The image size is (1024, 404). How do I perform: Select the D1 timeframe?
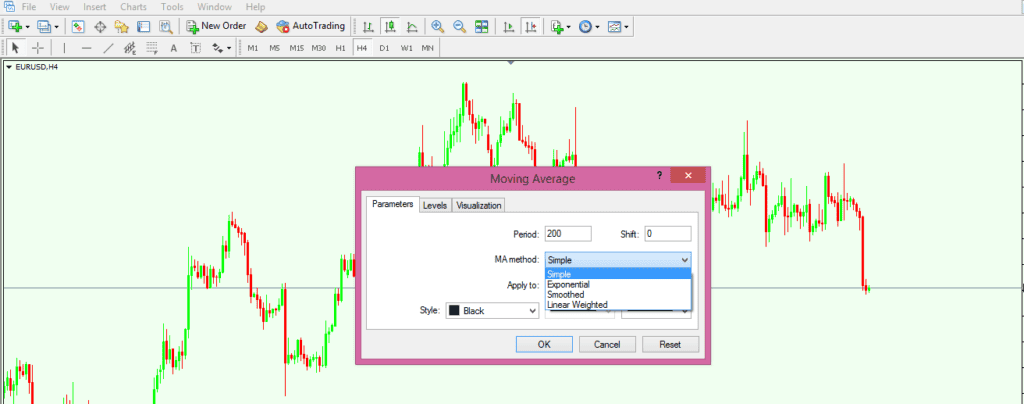[x=384, y=48]
